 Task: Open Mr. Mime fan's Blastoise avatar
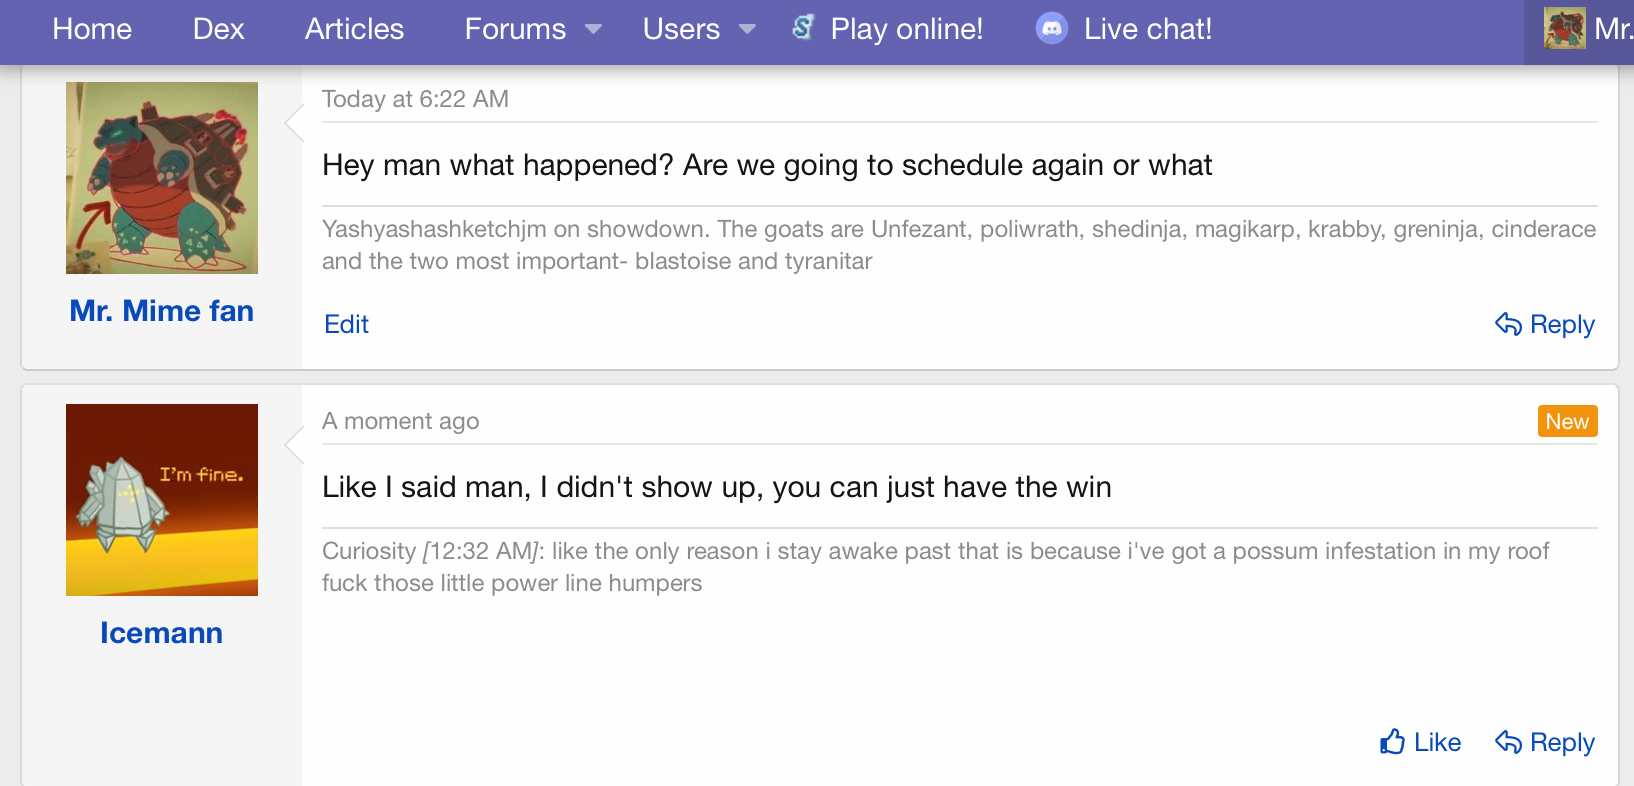[162, 178]
